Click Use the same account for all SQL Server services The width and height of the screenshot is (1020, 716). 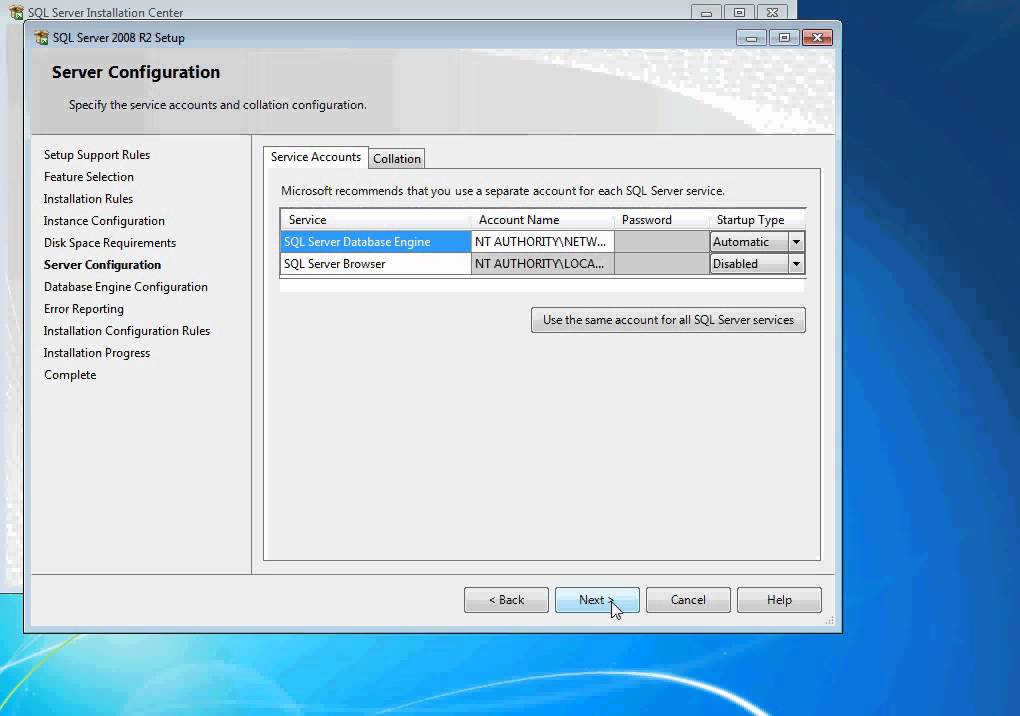point(668,320)
